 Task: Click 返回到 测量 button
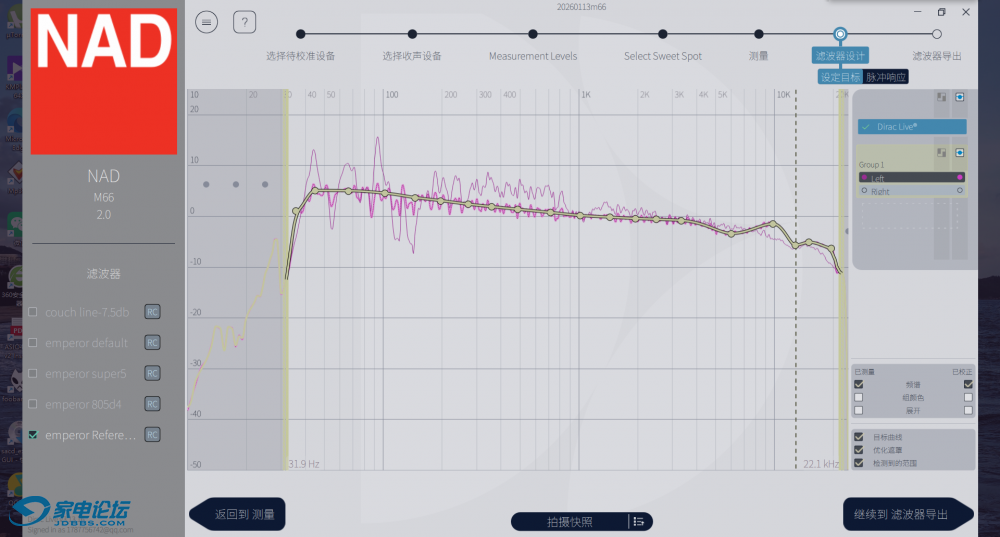coord(238,514)
